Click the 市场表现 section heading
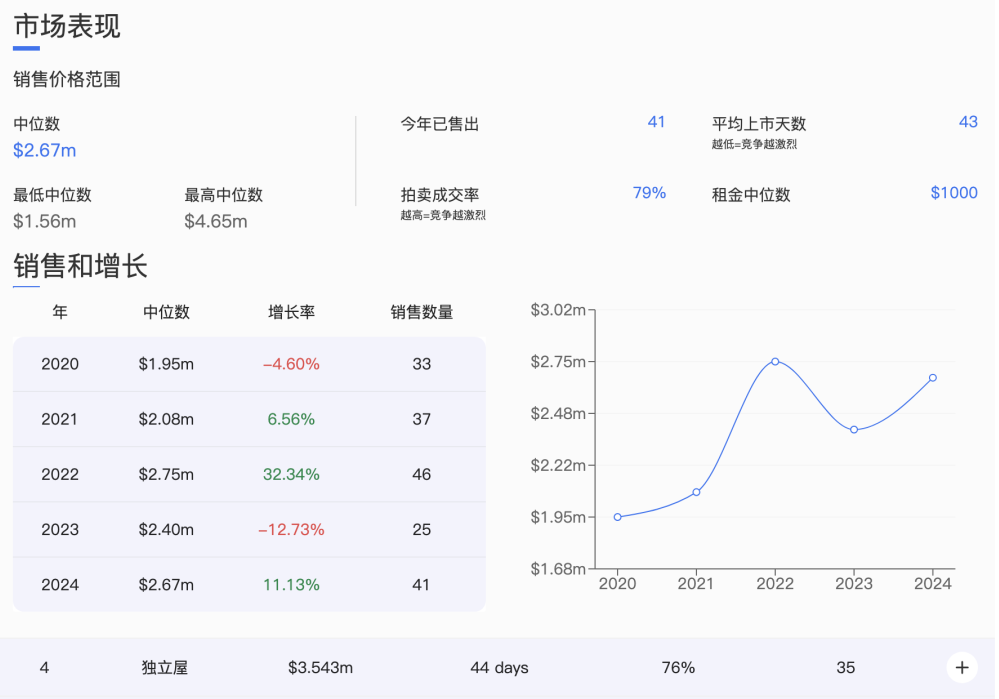 pos(67,26)
